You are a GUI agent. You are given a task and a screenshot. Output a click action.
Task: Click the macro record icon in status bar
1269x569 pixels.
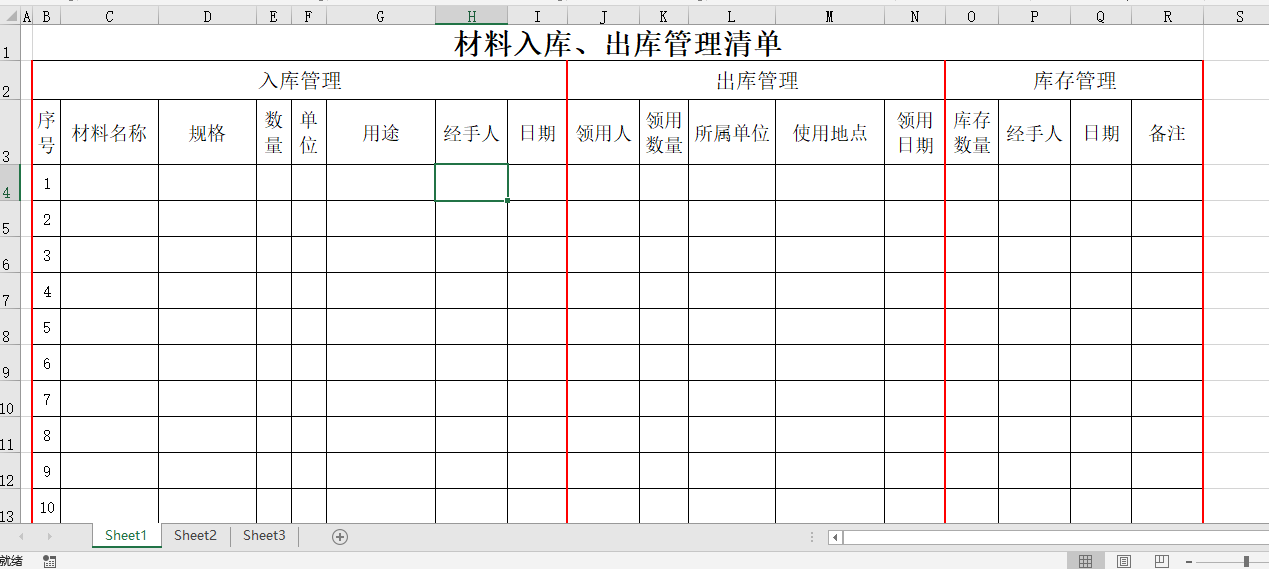tap(50, 561)
